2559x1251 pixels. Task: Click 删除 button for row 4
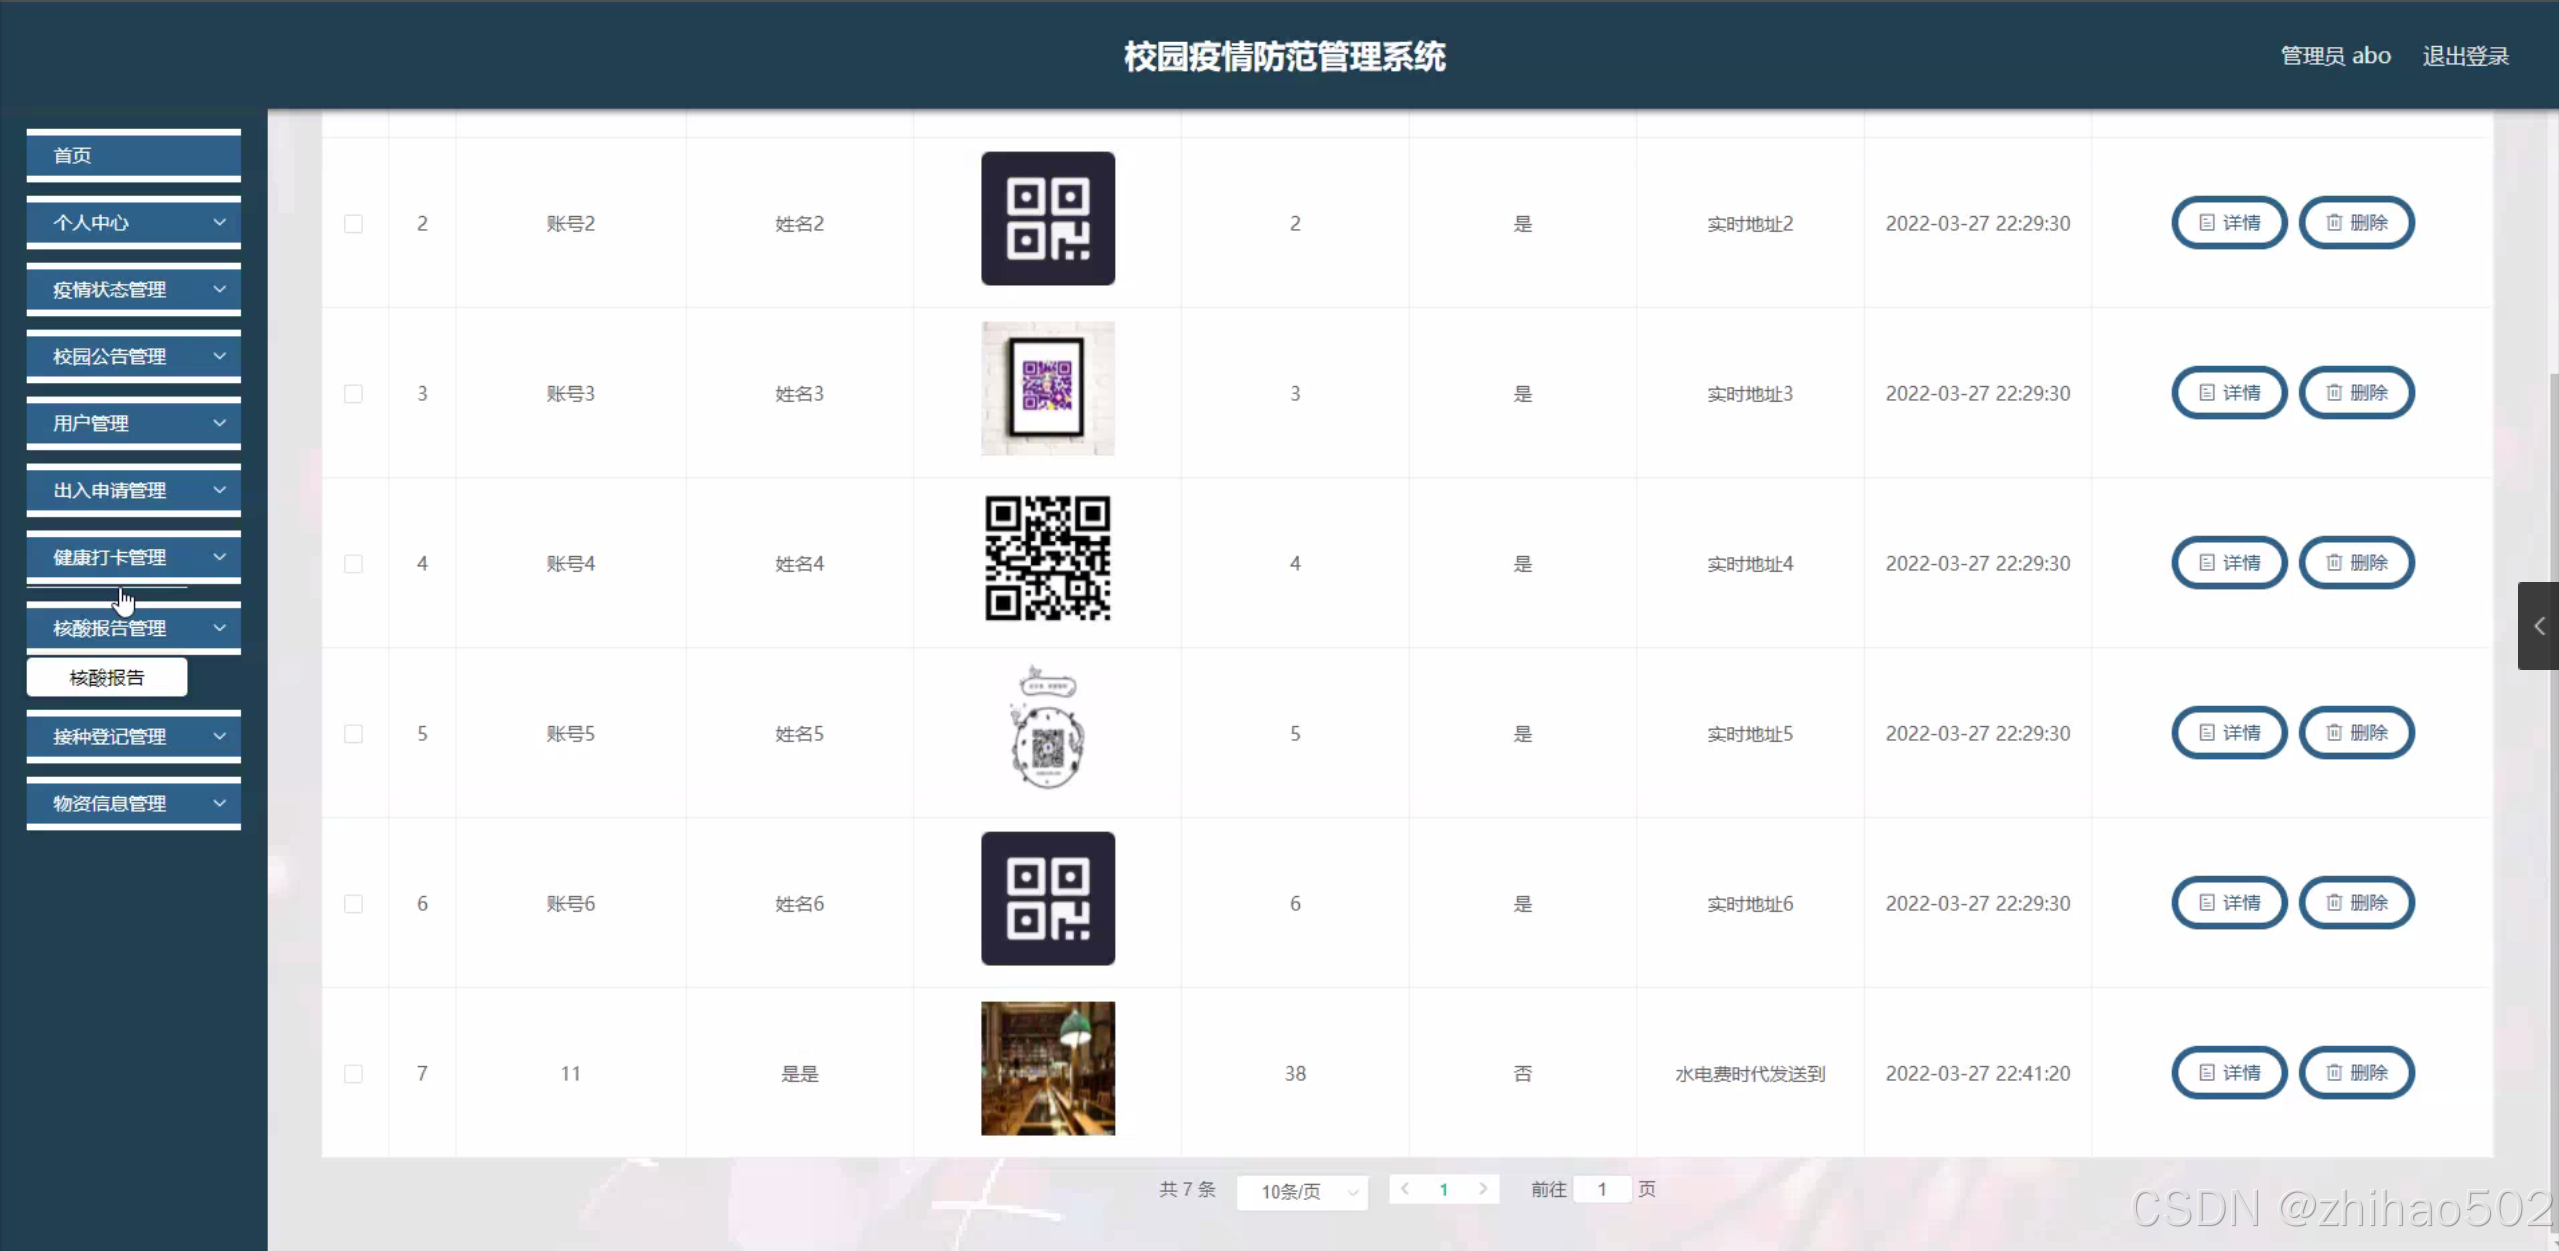pyautogui.click(x=2357, y=563)
